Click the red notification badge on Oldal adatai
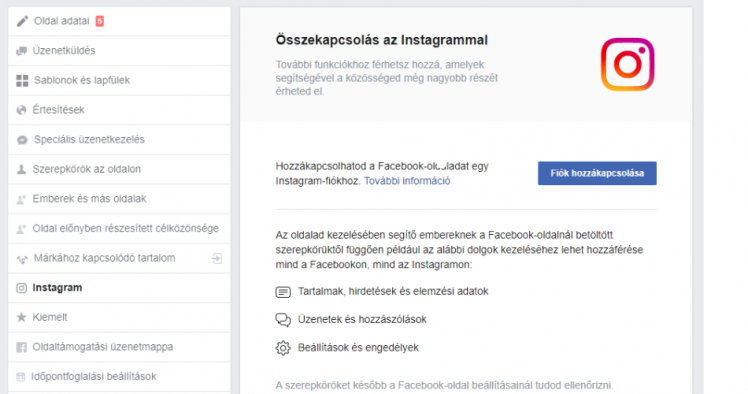 point(99,21)
